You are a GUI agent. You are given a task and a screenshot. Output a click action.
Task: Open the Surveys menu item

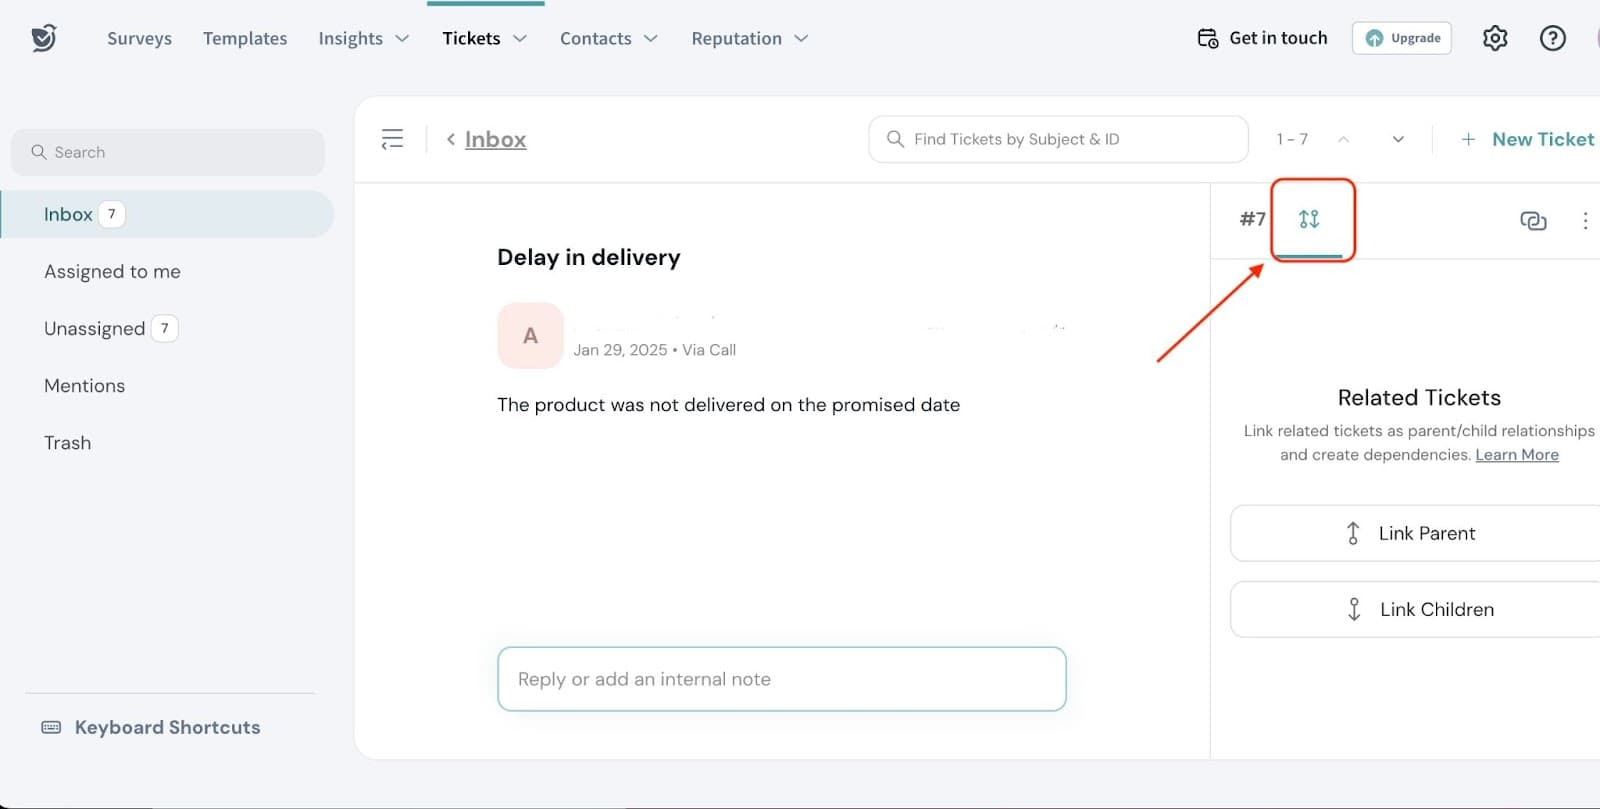(x=139, y=38)
